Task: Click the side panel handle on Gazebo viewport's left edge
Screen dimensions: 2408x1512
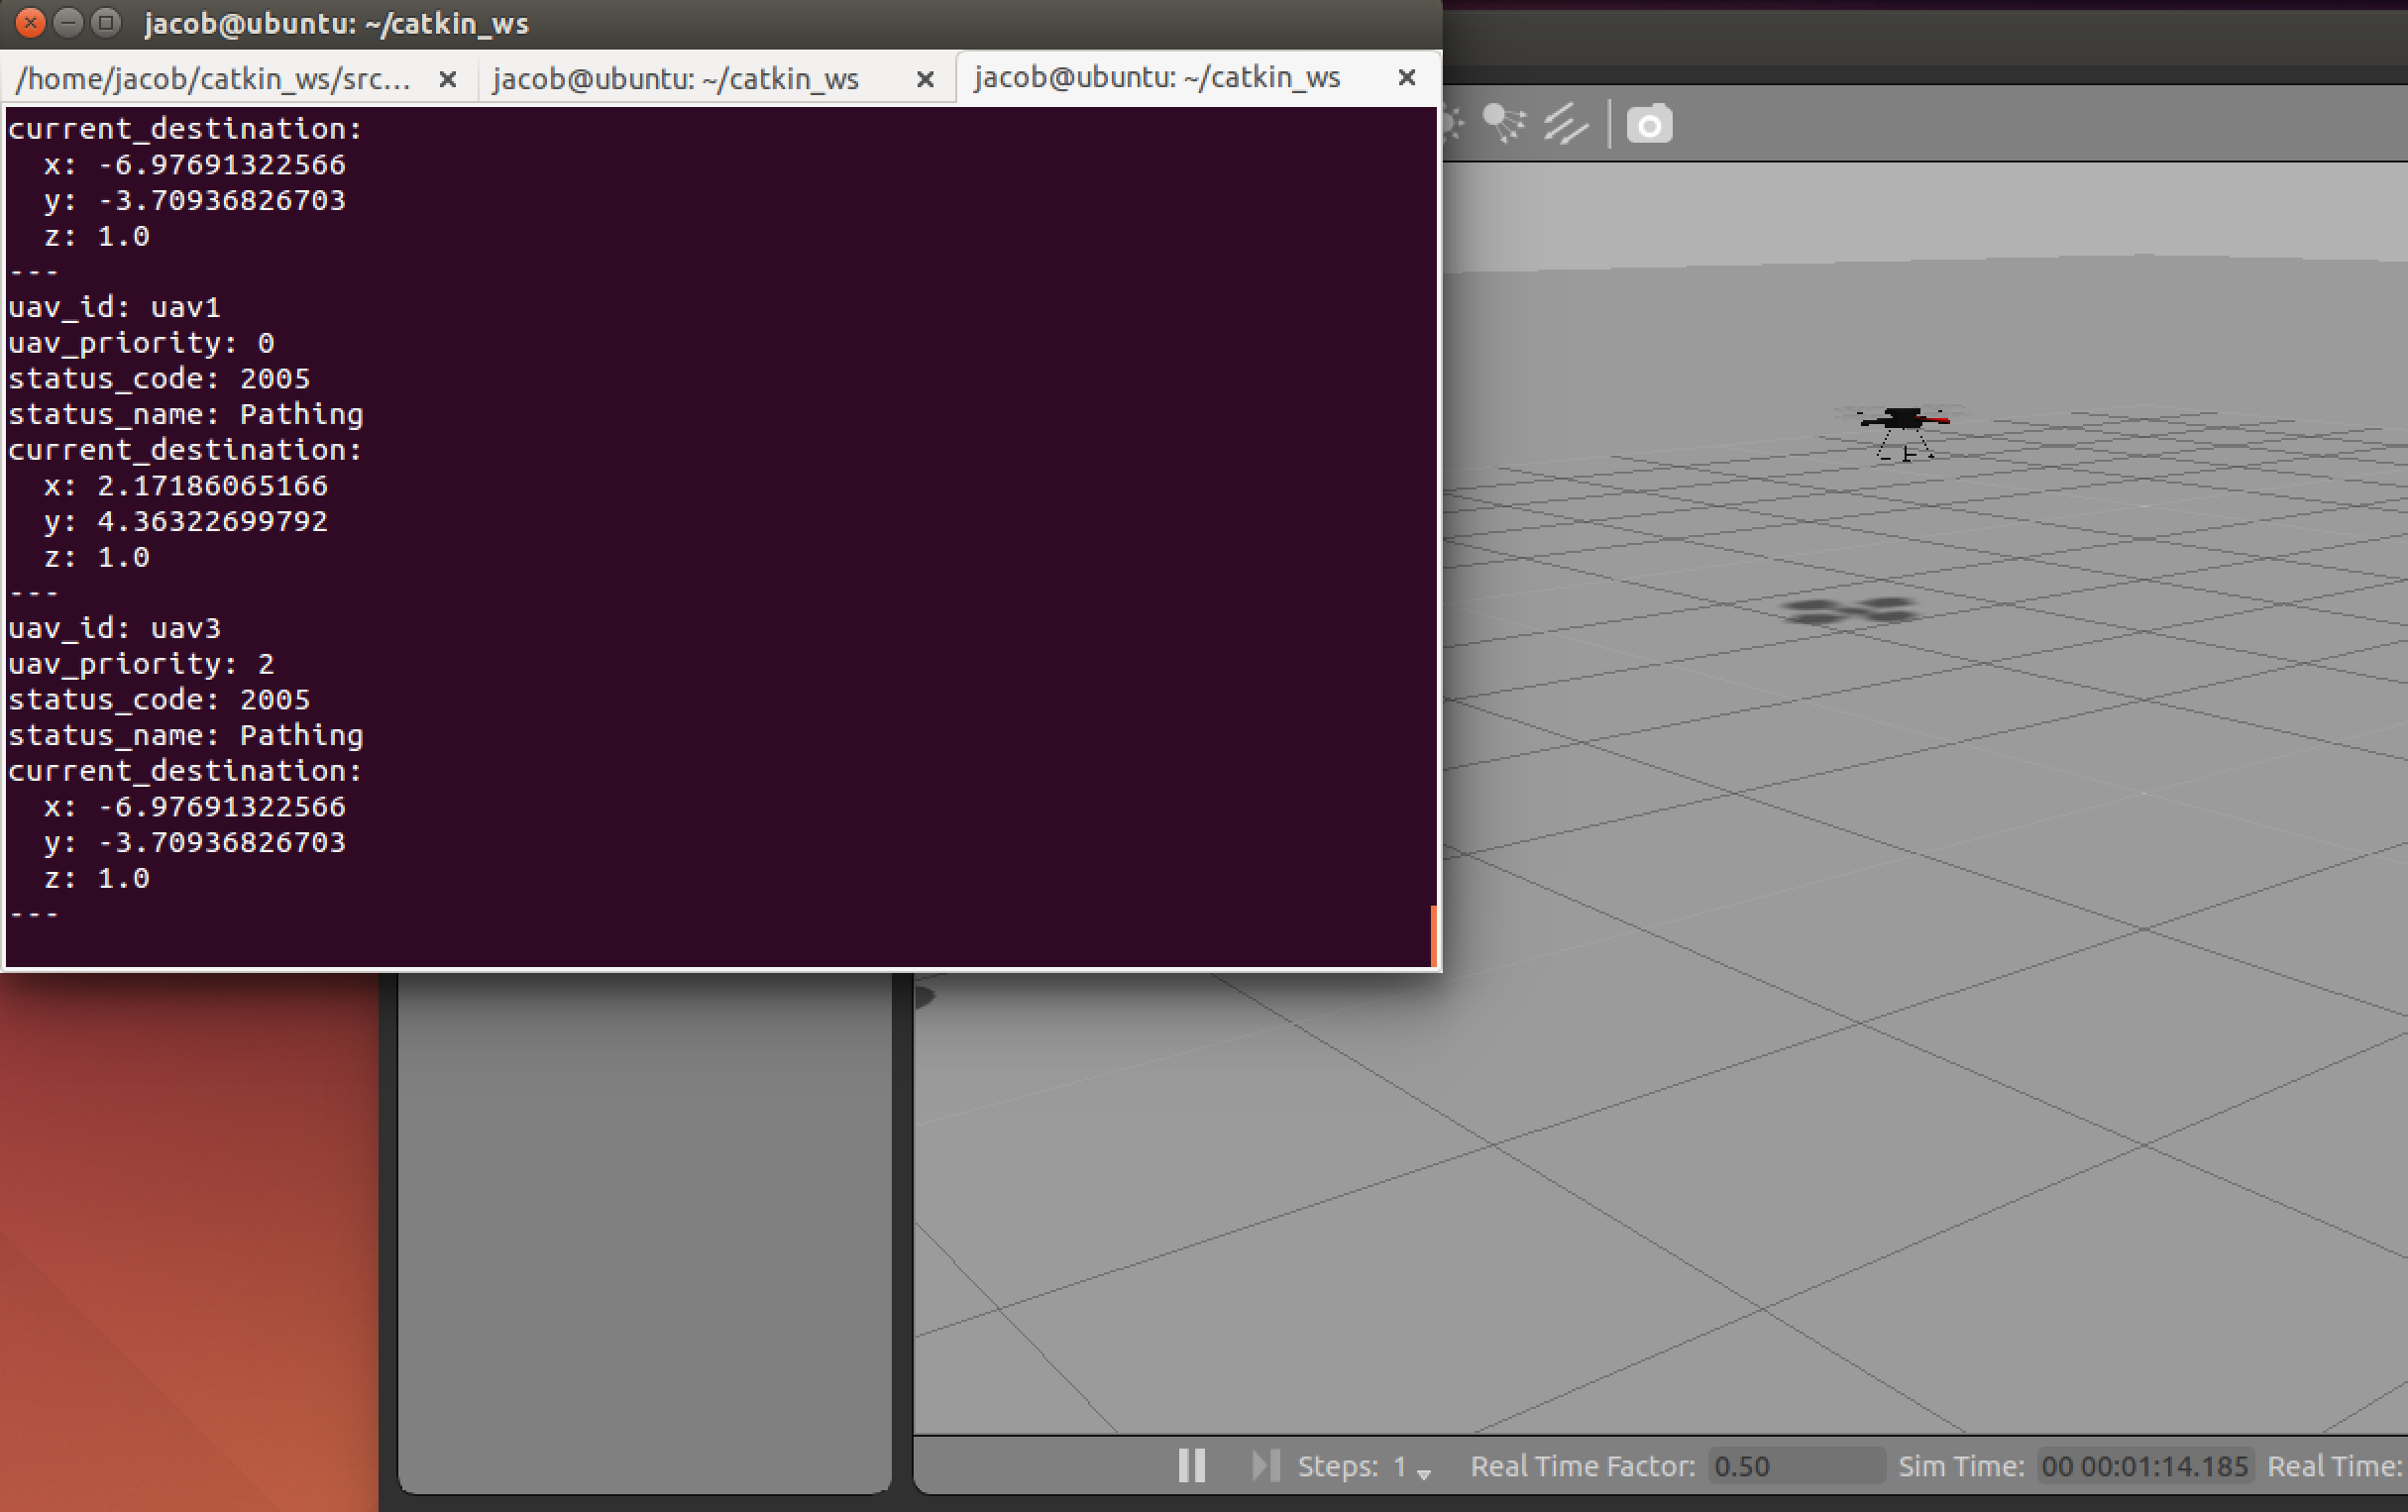Action: 923,996
